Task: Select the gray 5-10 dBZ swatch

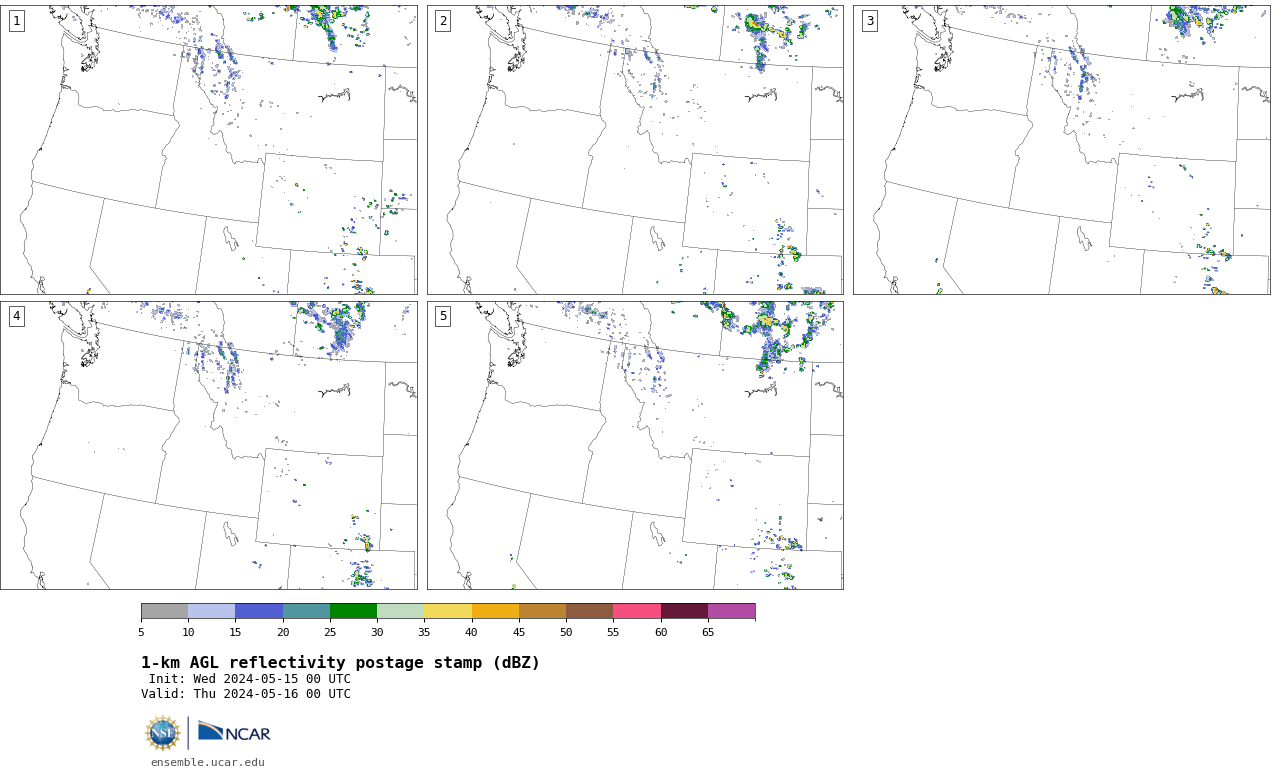Action: [x=164, y=611]
